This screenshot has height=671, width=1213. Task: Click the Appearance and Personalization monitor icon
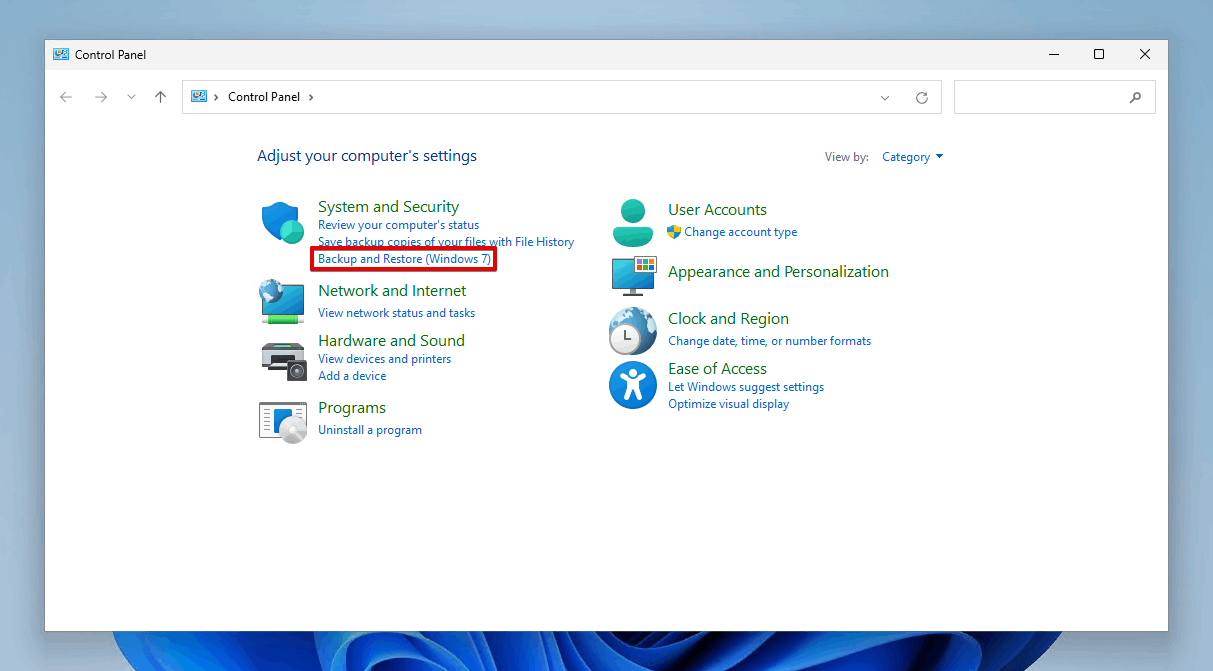[633, 275]
